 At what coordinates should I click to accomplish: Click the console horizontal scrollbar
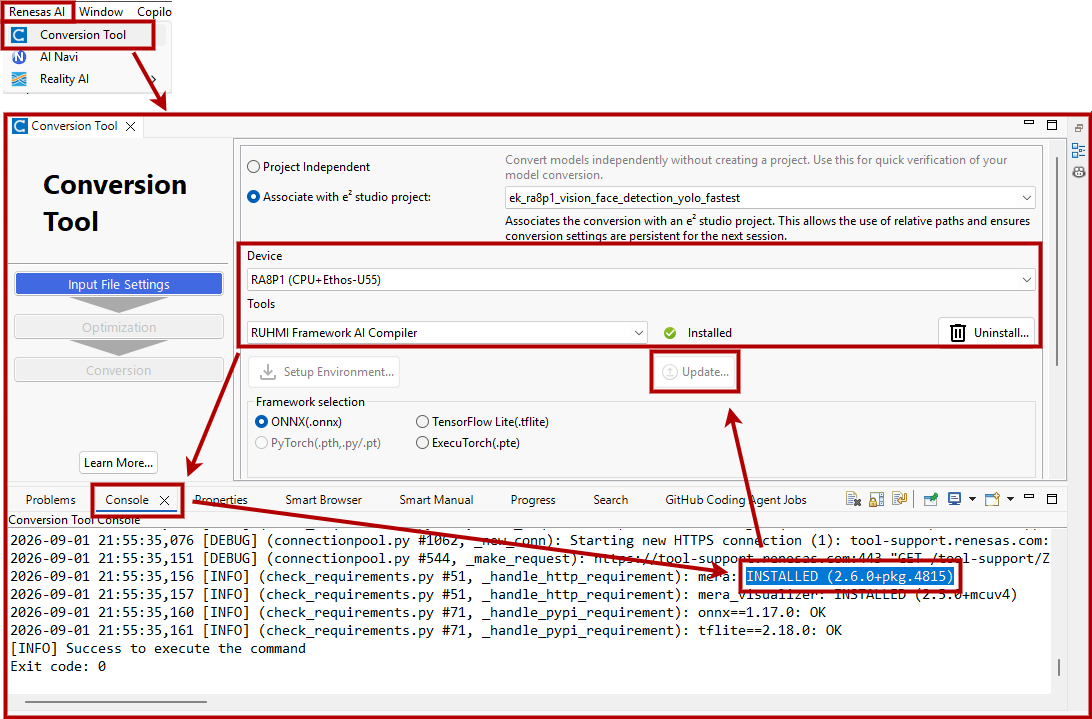click(x=116, y=702)
